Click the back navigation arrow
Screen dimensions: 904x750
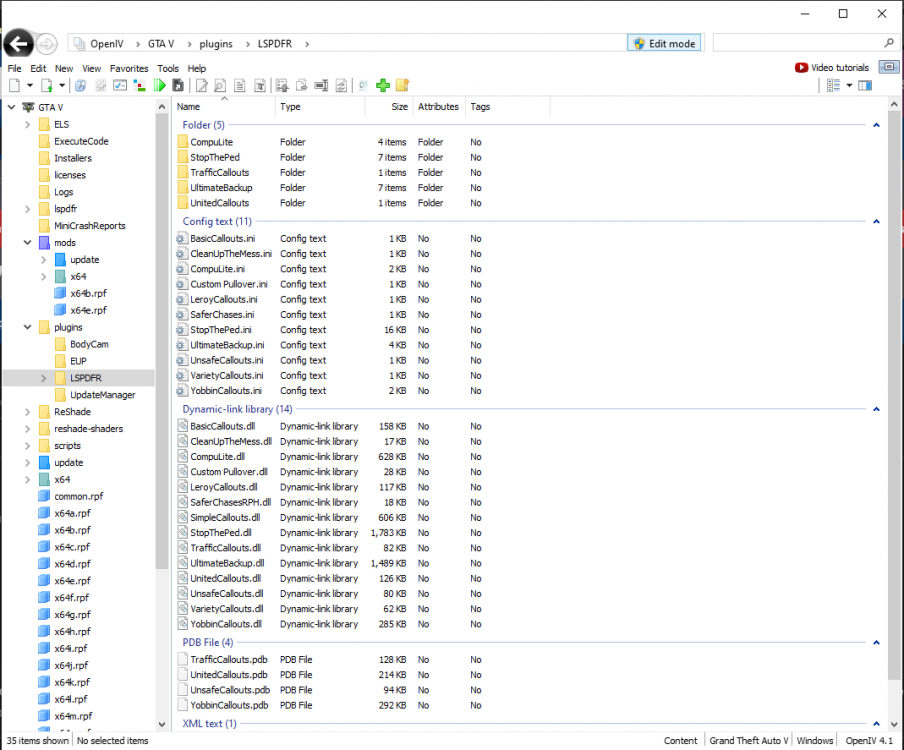18,43
